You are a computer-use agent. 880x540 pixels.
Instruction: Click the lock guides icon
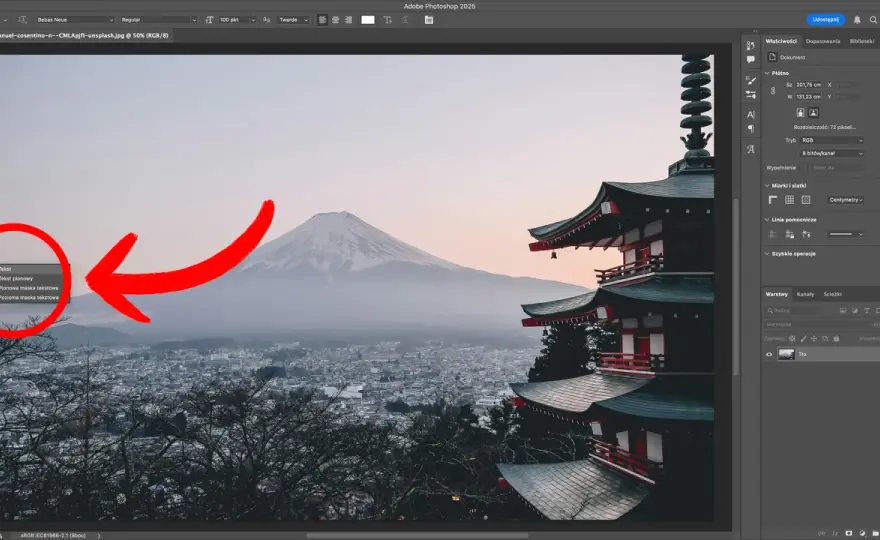[x=790, y=234]
